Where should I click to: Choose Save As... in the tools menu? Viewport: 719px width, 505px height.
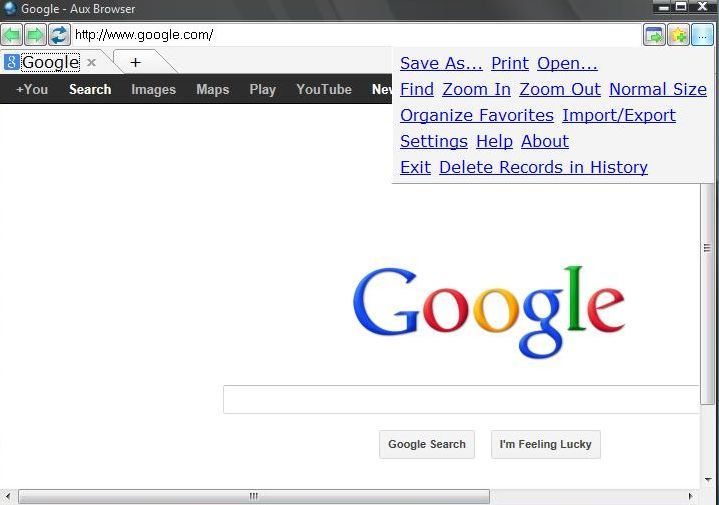coord(441,63)
